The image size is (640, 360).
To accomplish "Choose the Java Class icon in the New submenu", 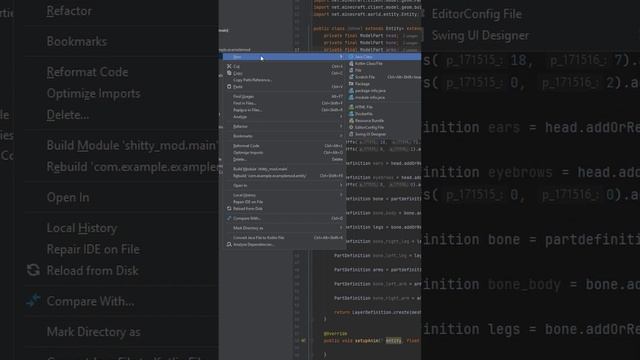I will tap(351, 57).
